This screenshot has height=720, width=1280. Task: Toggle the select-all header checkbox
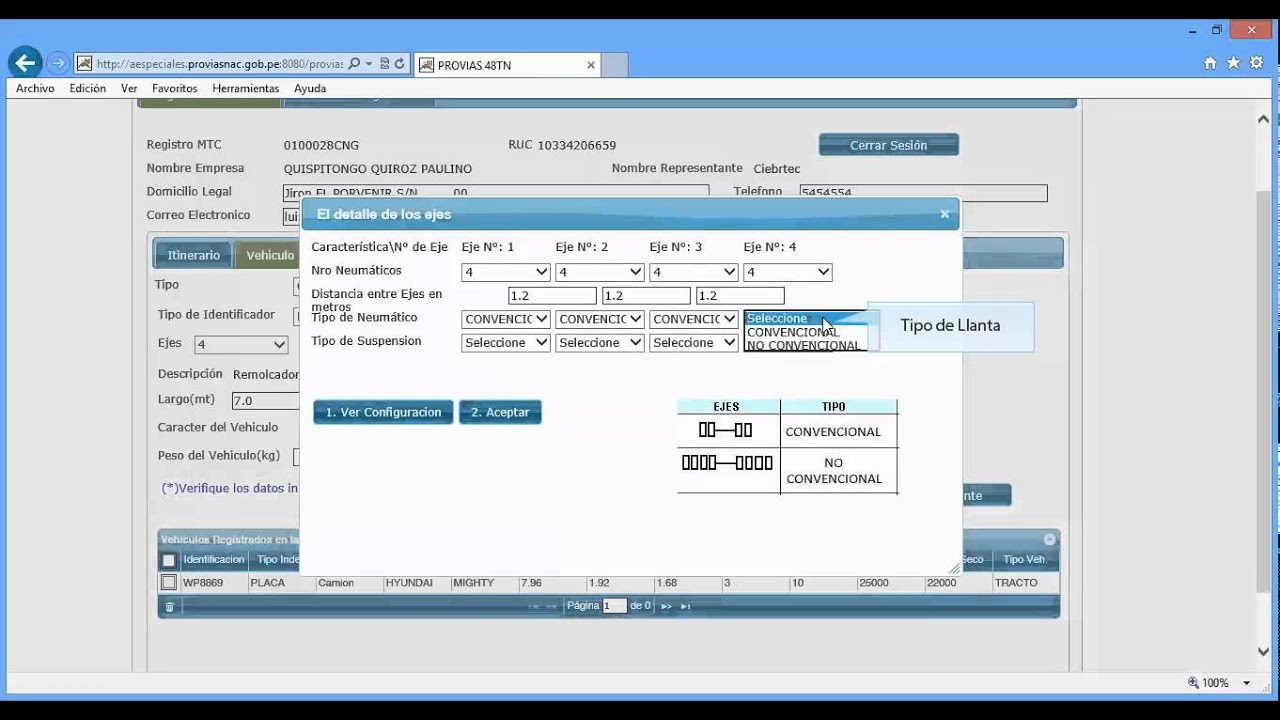(x=169, y=560)
